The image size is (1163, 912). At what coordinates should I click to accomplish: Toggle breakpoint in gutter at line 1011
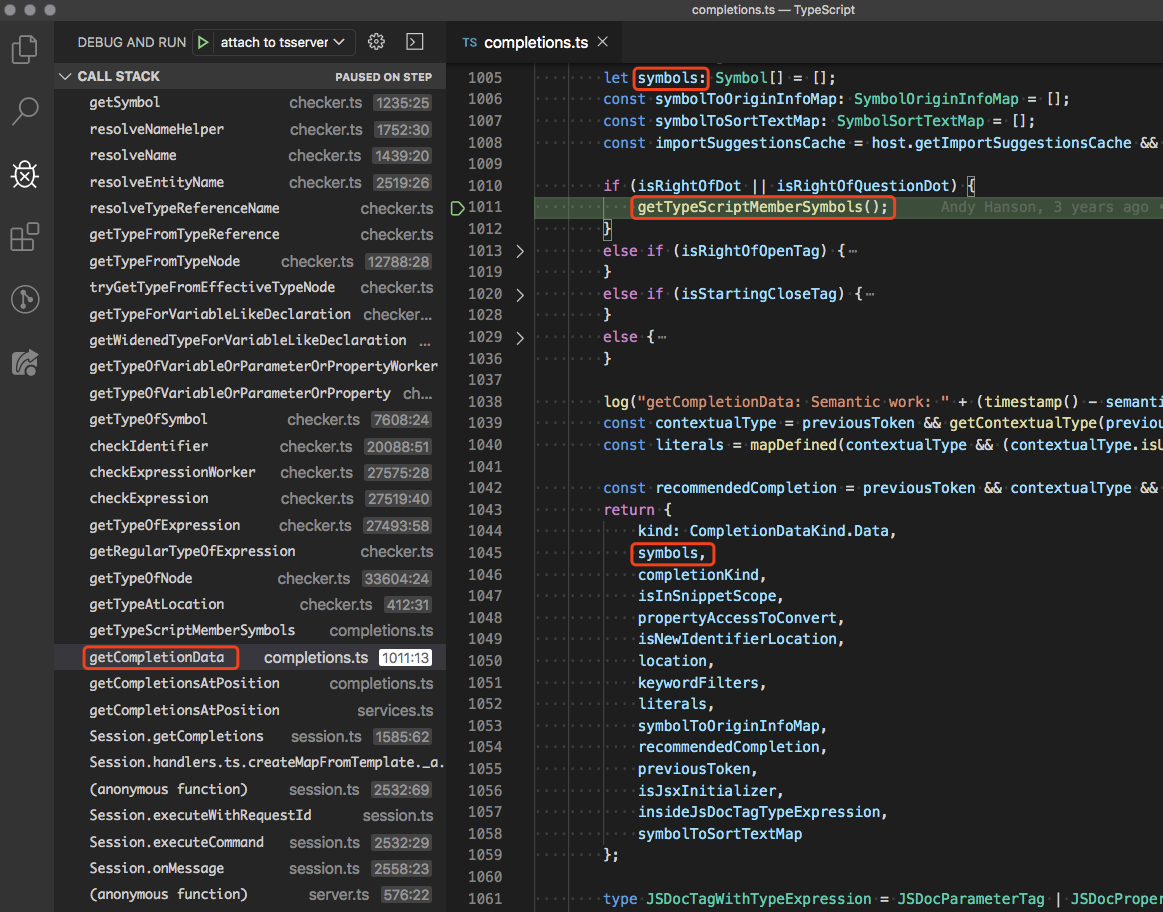[458, 208]
